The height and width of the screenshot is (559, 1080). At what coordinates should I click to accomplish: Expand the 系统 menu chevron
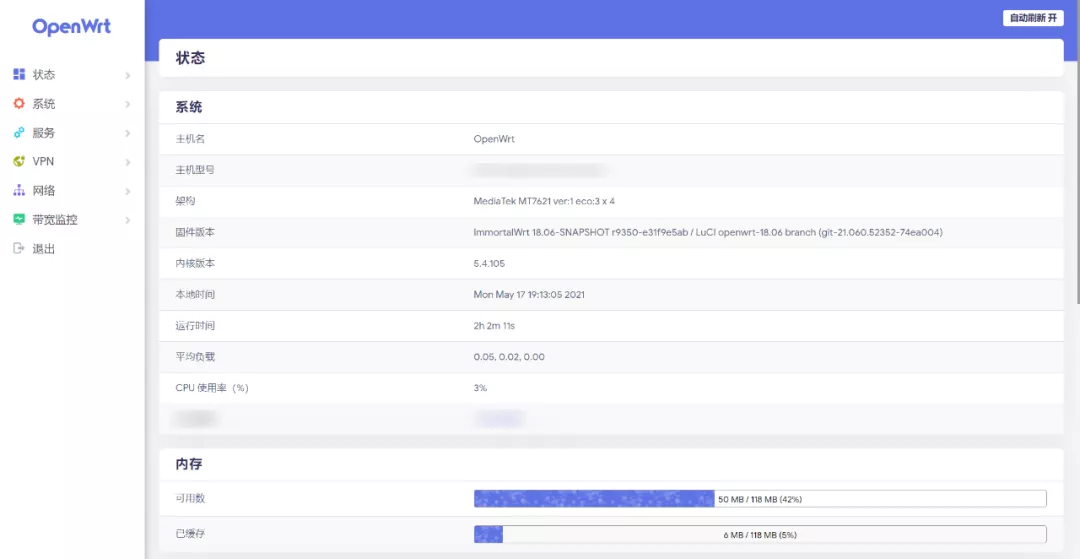click(x=128, y=105)
